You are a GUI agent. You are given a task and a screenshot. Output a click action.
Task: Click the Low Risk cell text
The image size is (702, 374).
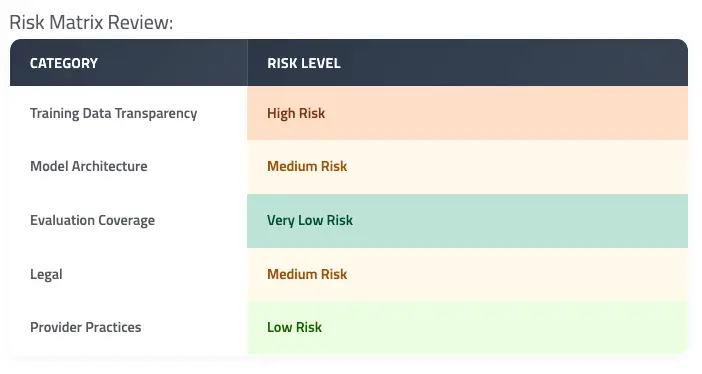(295, 327)
